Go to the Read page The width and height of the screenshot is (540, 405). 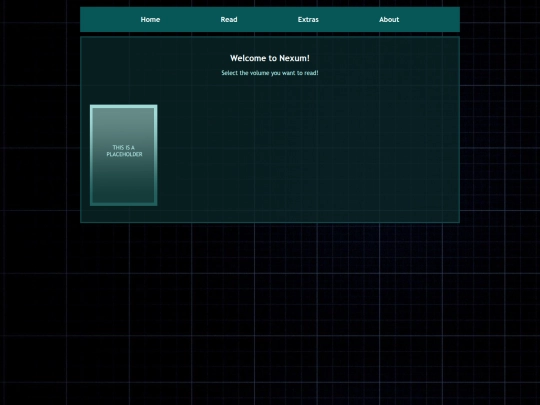pos(229,20)
